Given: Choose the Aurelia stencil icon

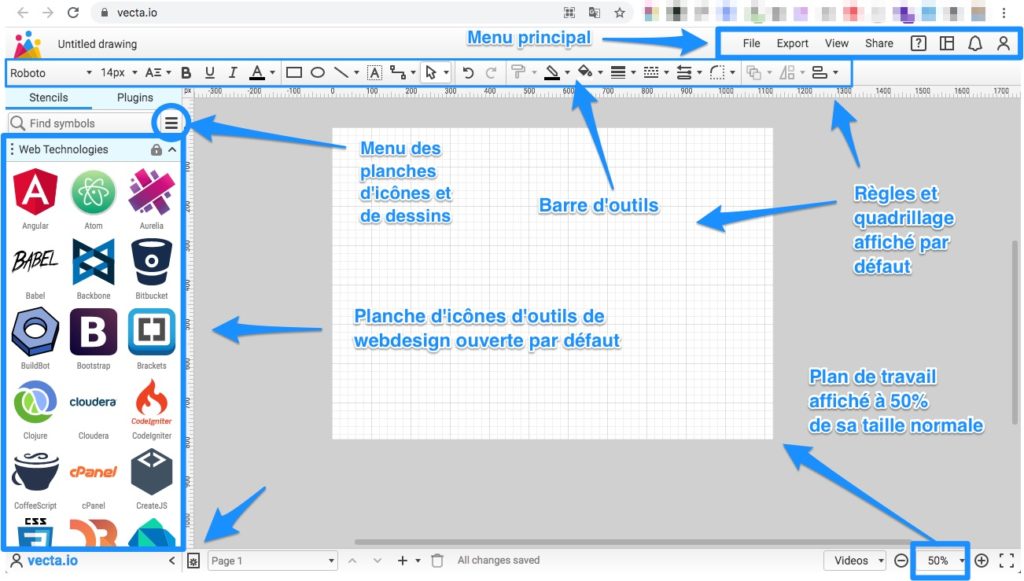Looking at the screenshot, I should pos(152,191).
